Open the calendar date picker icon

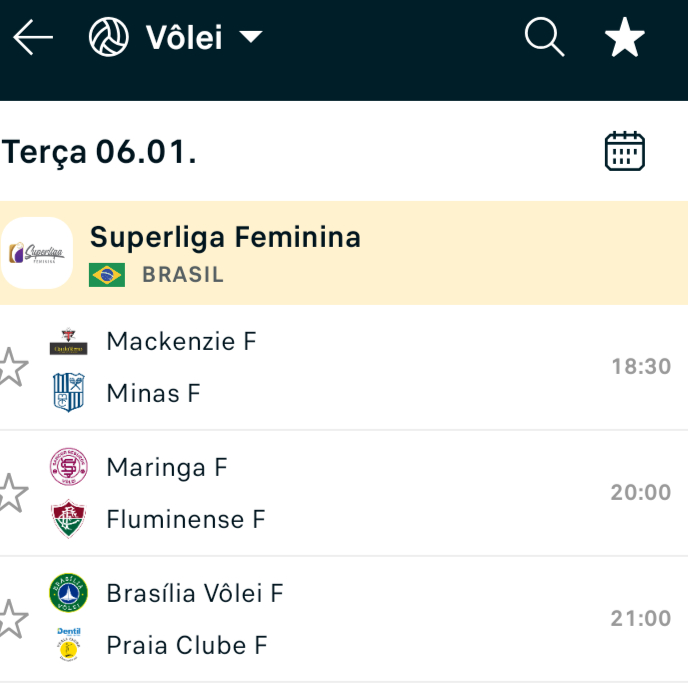coord(625,152)
